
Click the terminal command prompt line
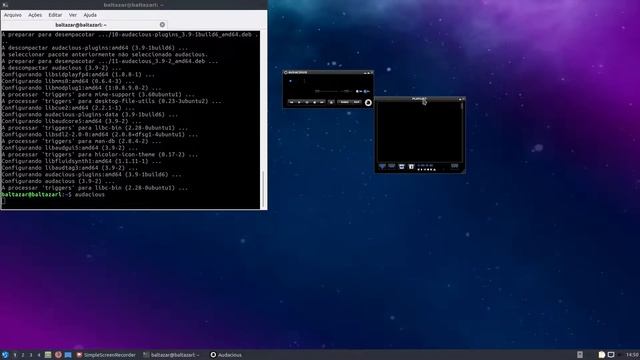point(53,195)
